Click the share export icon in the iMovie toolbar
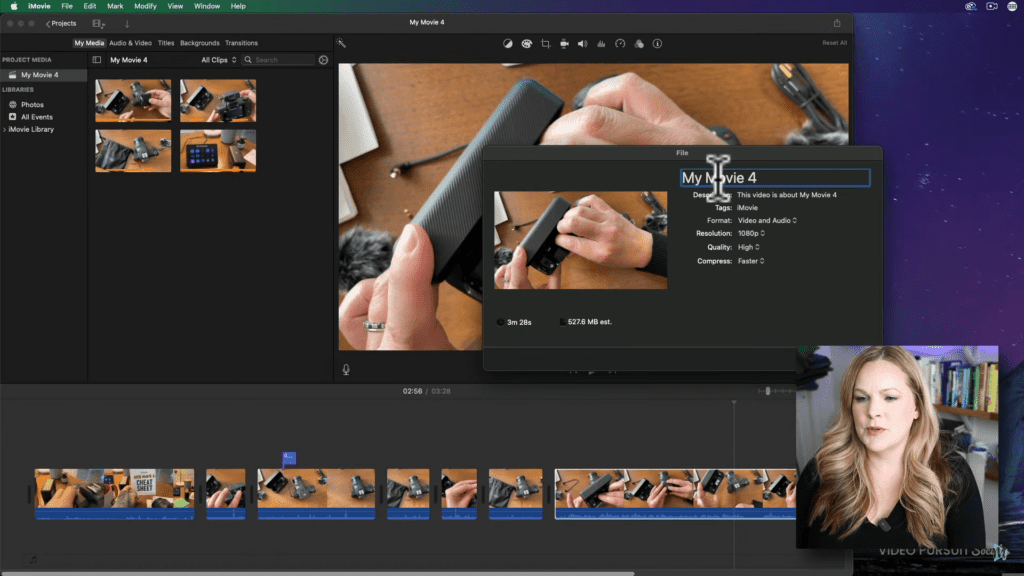1024x576 pixels. click(x=837, y=23)
